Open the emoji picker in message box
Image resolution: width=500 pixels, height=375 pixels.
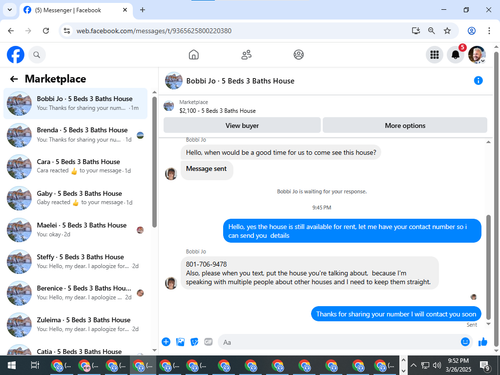(x=465, y=342)
